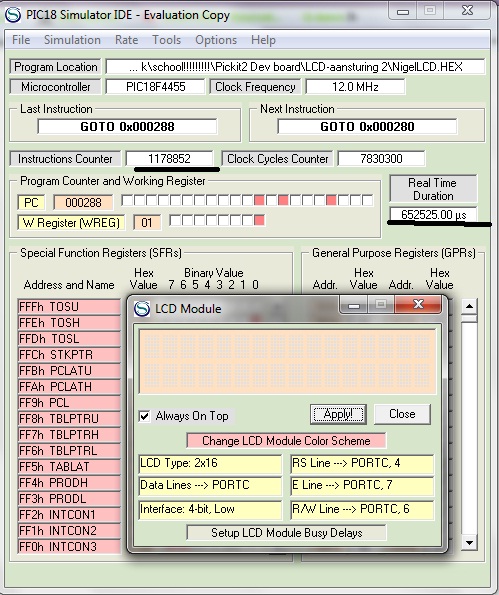
Task: Click the R/W Line PORTC, 6 field
Action: tap(362, 509)
